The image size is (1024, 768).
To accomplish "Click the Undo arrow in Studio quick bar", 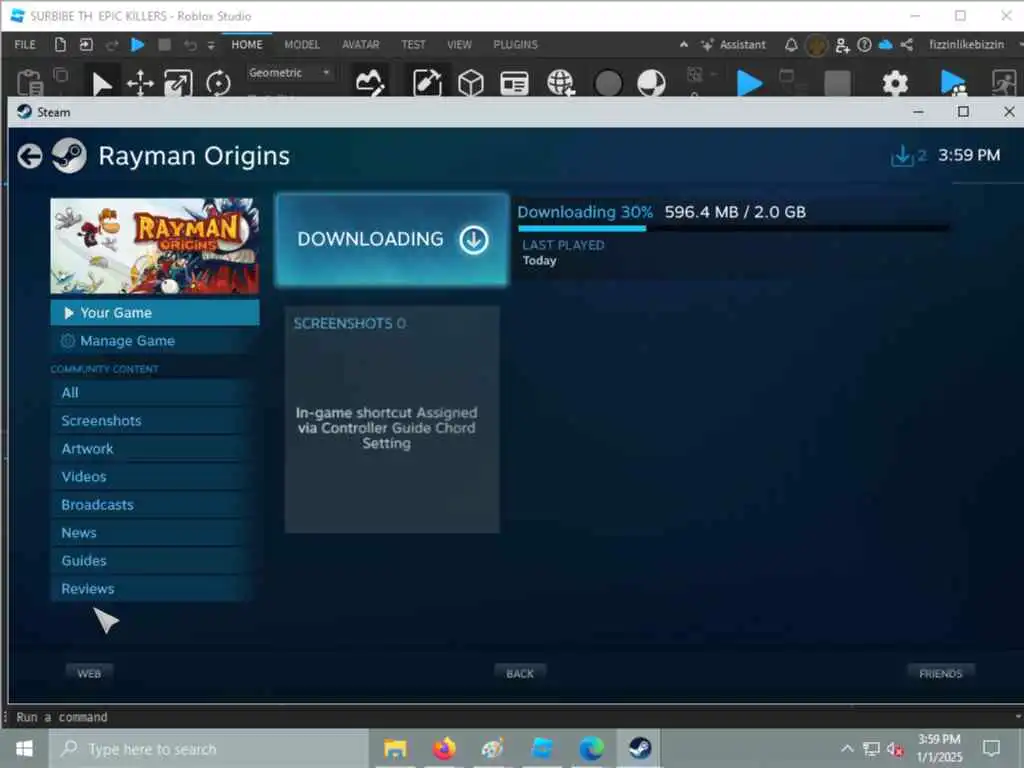I will 190,44.
